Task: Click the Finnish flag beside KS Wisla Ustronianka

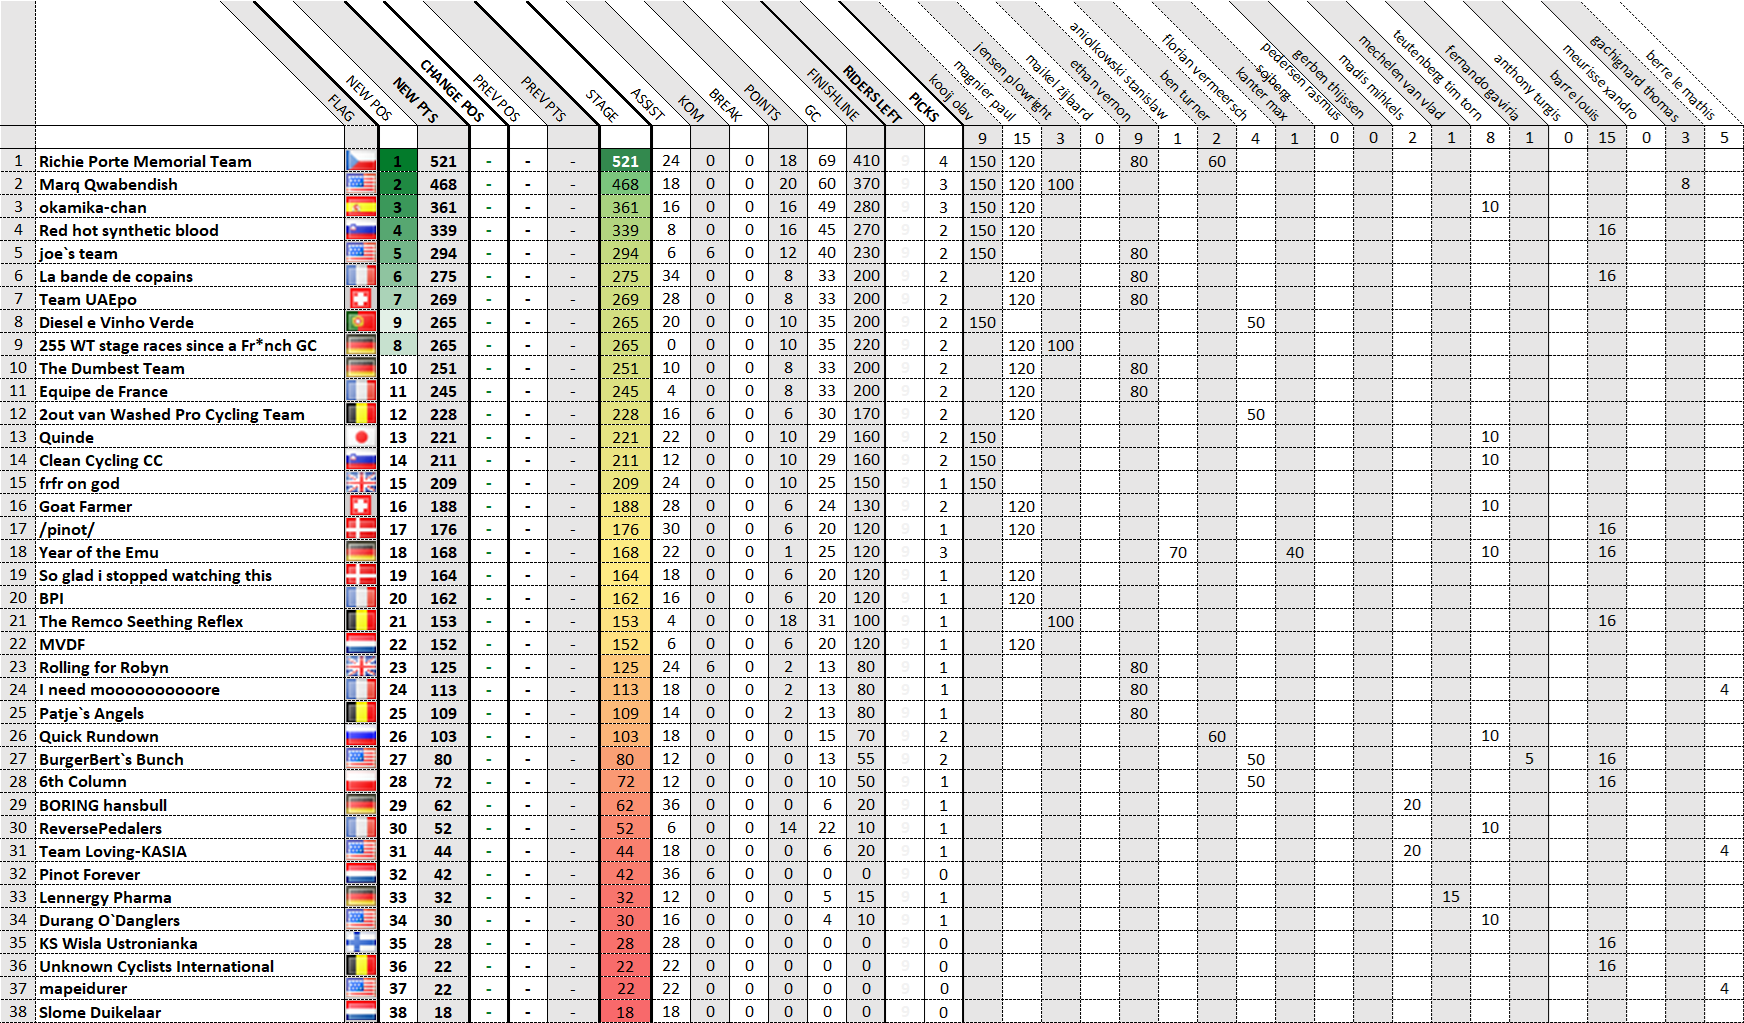Action: [x=361, y=943]
